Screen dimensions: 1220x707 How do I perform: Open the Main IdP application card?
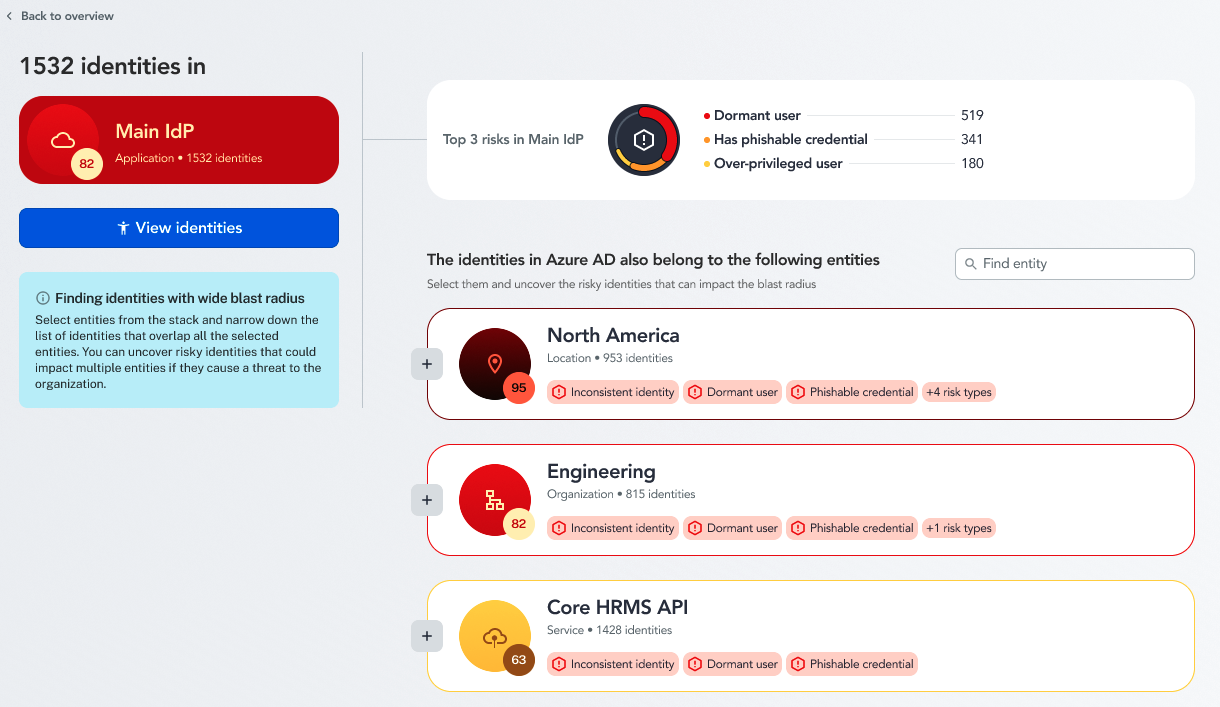click(x=179, y=140)
